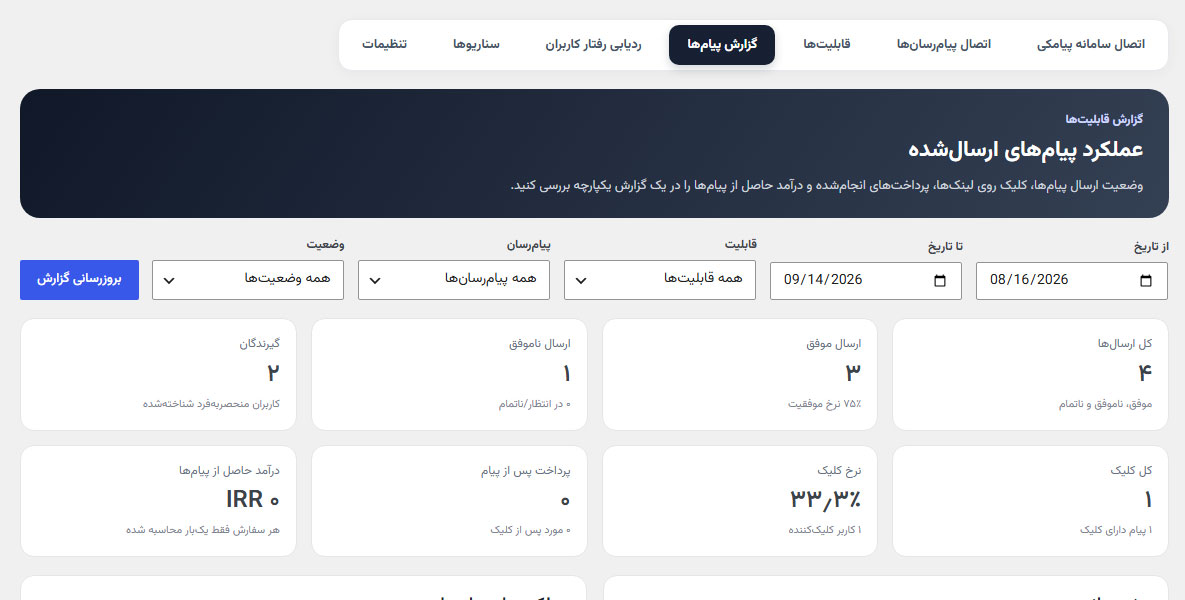Viewport: 1185px width, 600px height.
Task: Switch to the اتصال پیام‌رسان‌ها tab
Action: click(x=943, y=44)
